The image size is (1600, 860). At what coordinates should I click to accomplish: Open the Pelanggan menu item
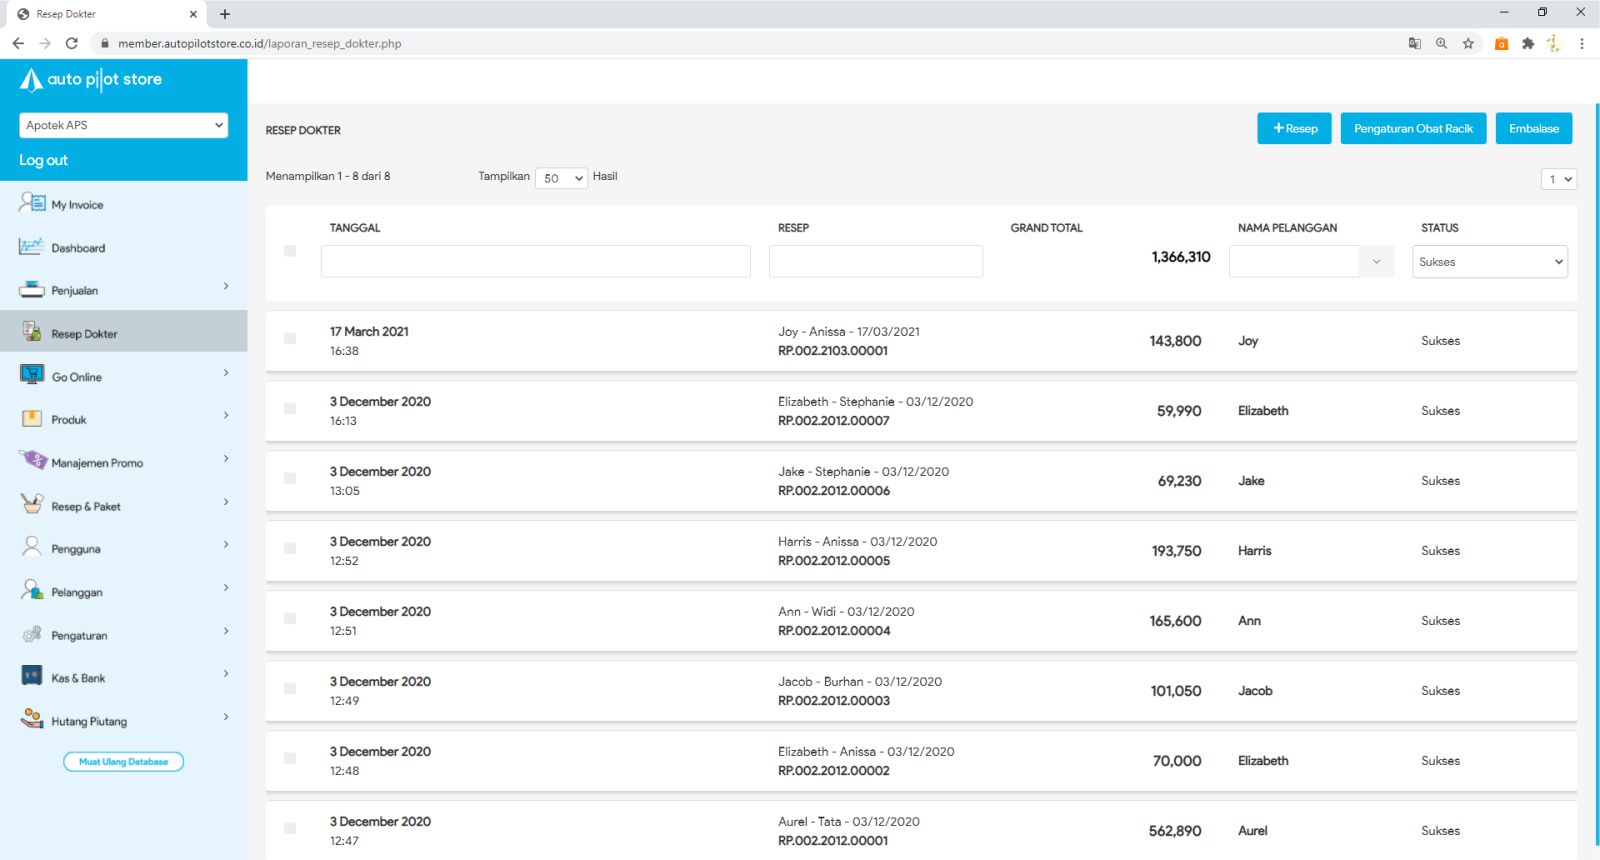[x=77, y=592]
